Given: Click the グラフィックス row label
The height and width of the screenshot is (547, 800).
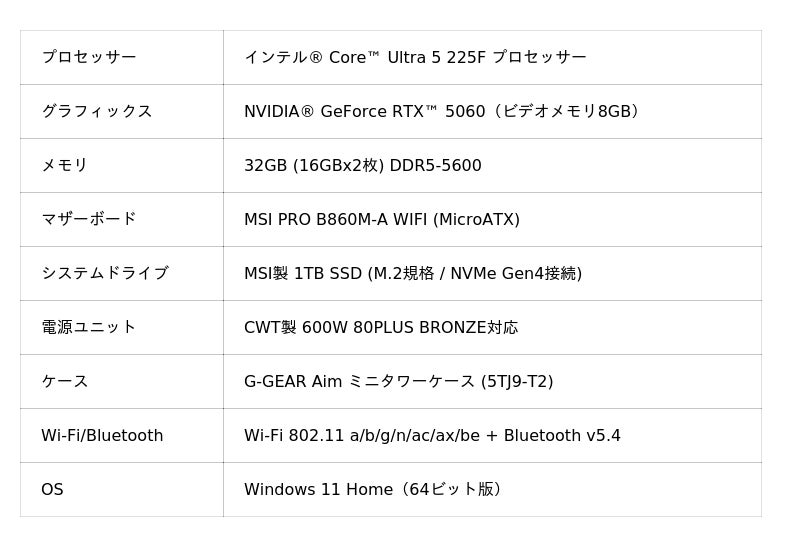Looking at the screenshot, I should pos(97,112).
